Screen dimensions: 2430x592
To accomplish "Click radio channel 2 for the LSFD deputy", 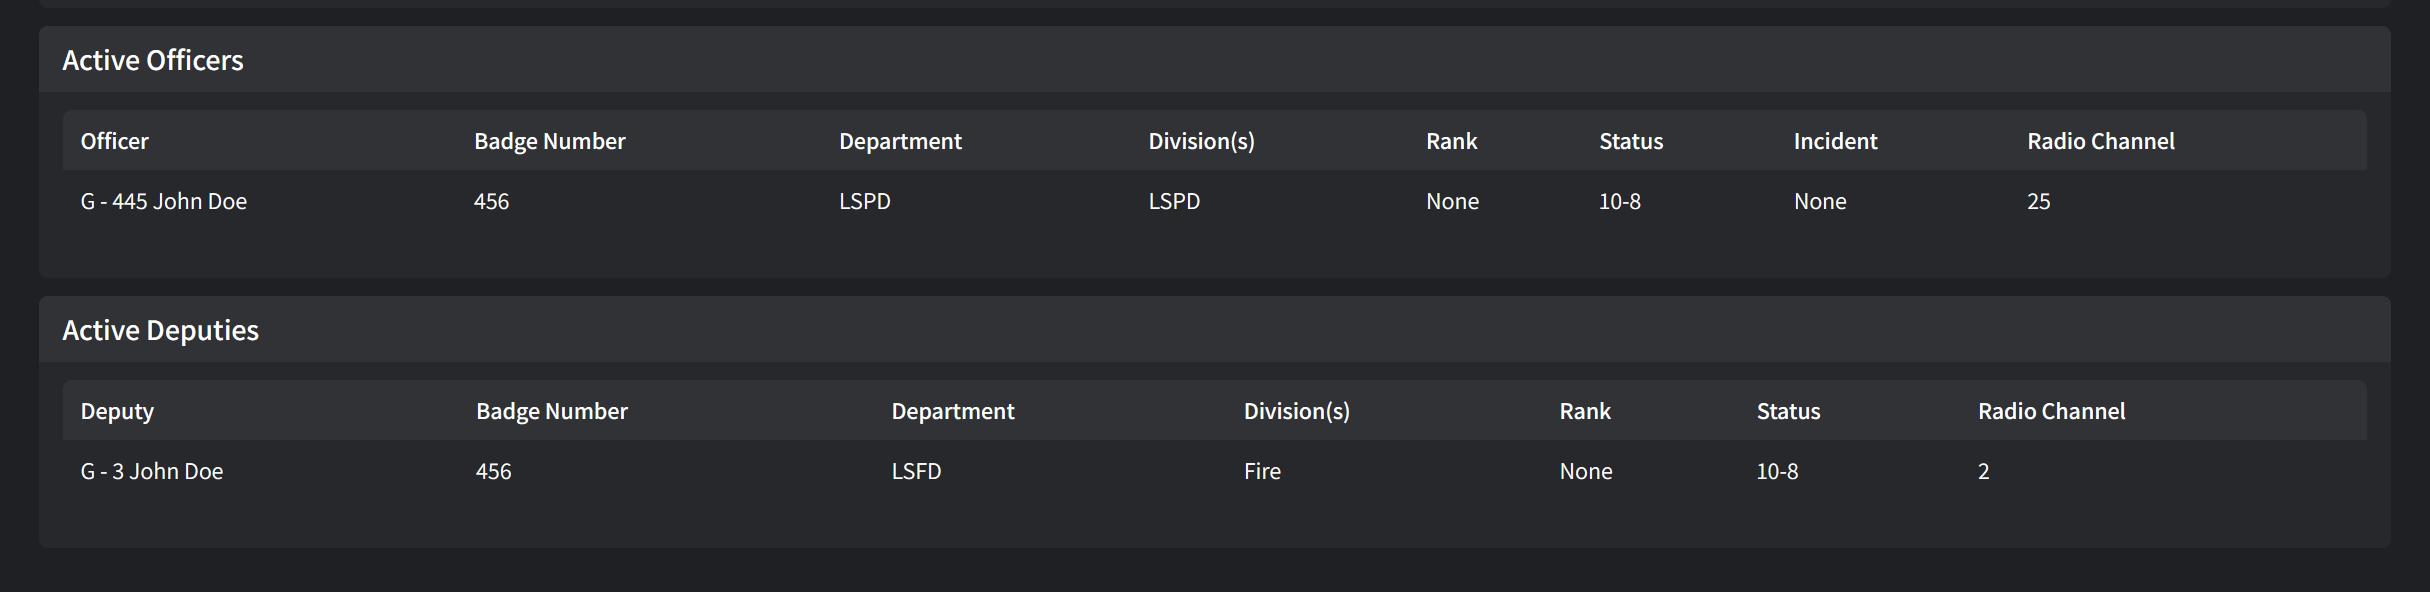I will [1984, 470].
